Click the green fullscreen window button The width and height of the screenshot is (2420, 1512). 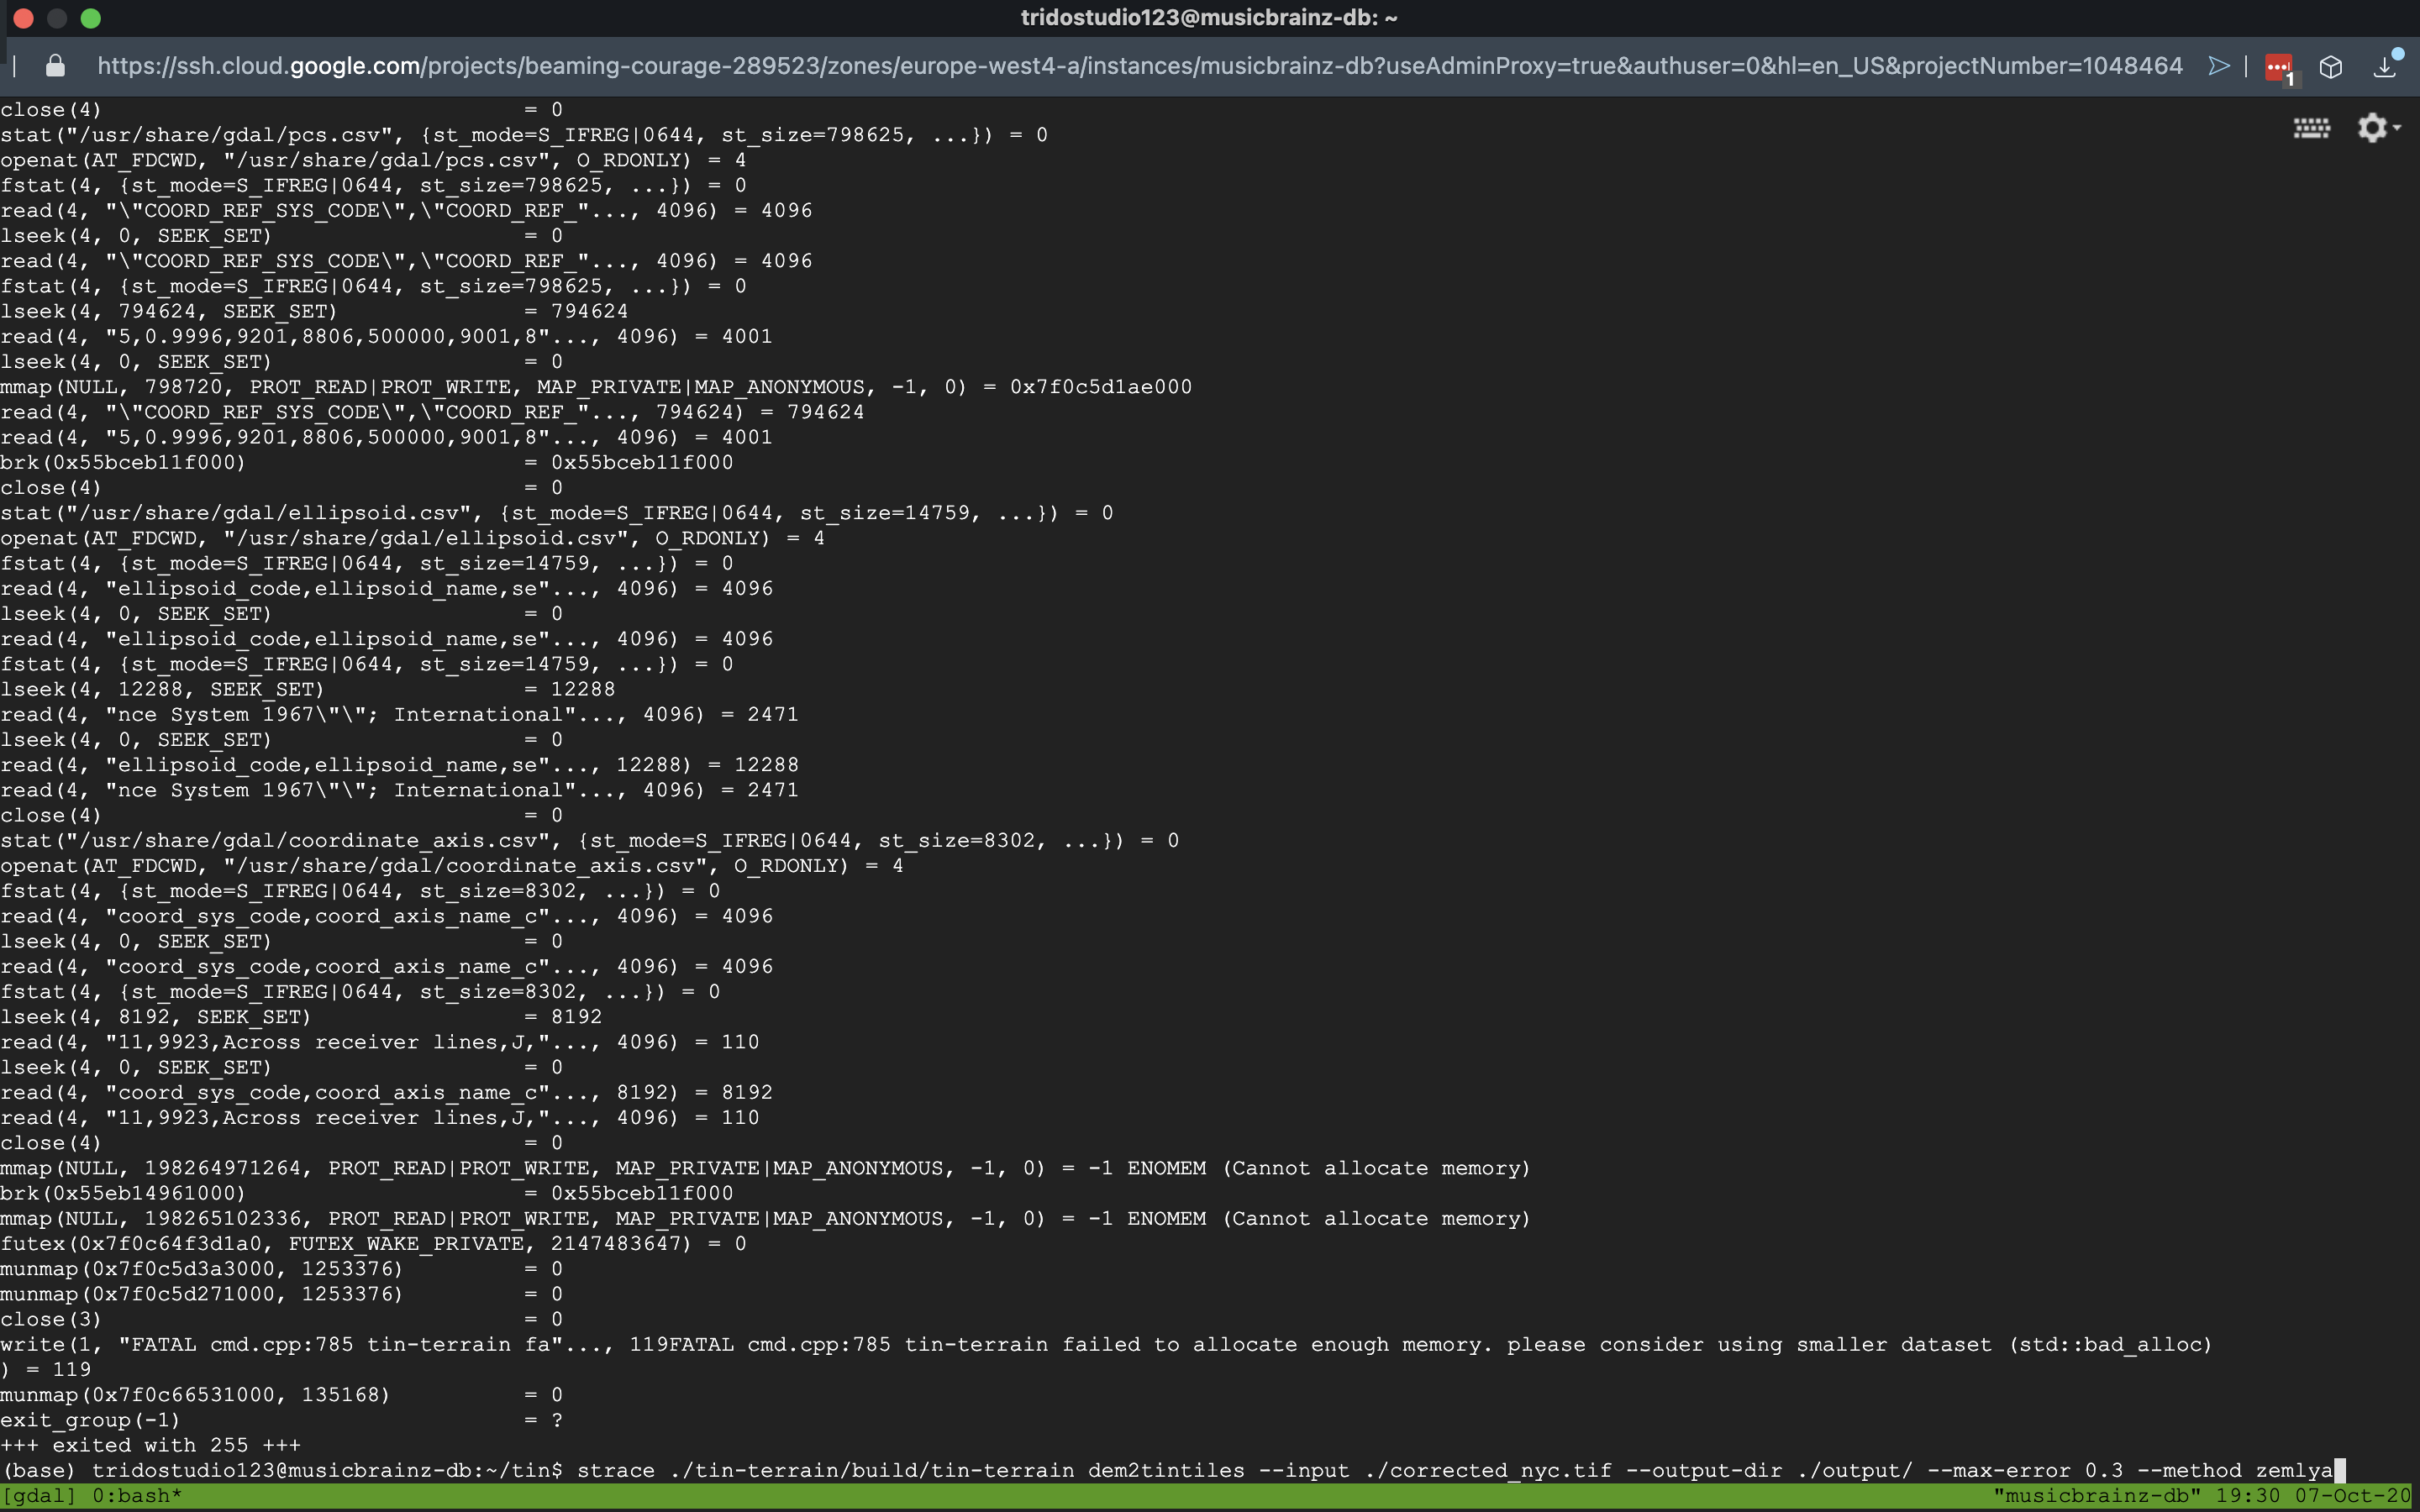(x=91, y=18)
